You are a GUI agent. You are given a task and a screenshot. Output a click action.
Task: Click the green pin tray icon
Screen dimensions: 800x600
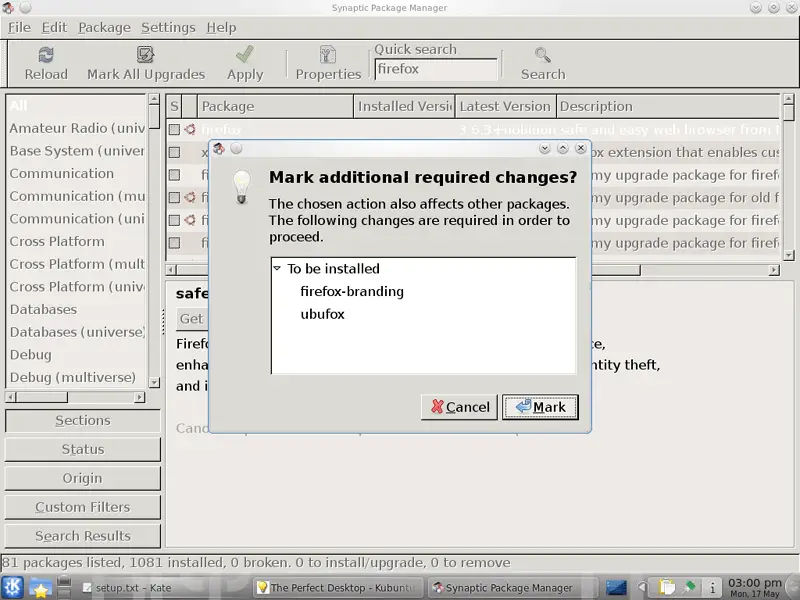pos(689,587)
